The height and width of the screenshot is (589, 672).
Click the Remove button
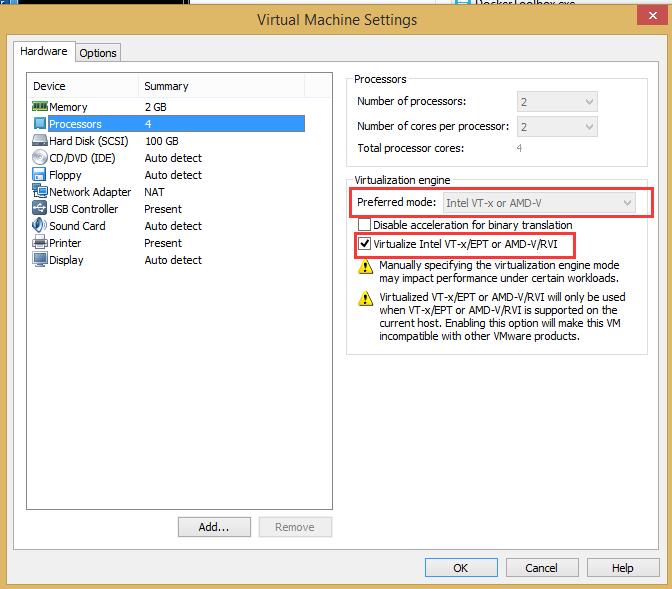pos(295,527)
